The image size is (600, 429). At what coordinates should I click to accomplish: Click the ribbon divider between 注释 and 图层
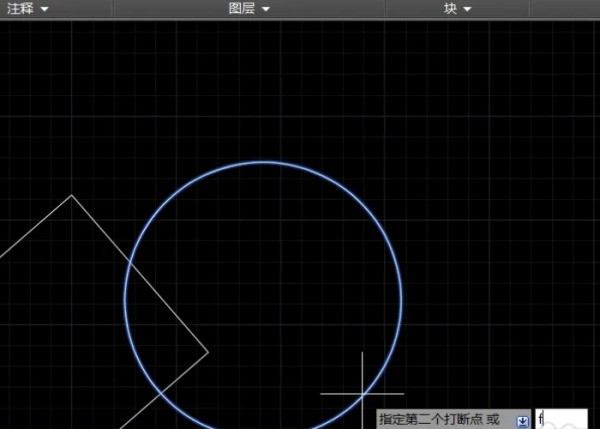pyautogui.click(x=113, y=9)
